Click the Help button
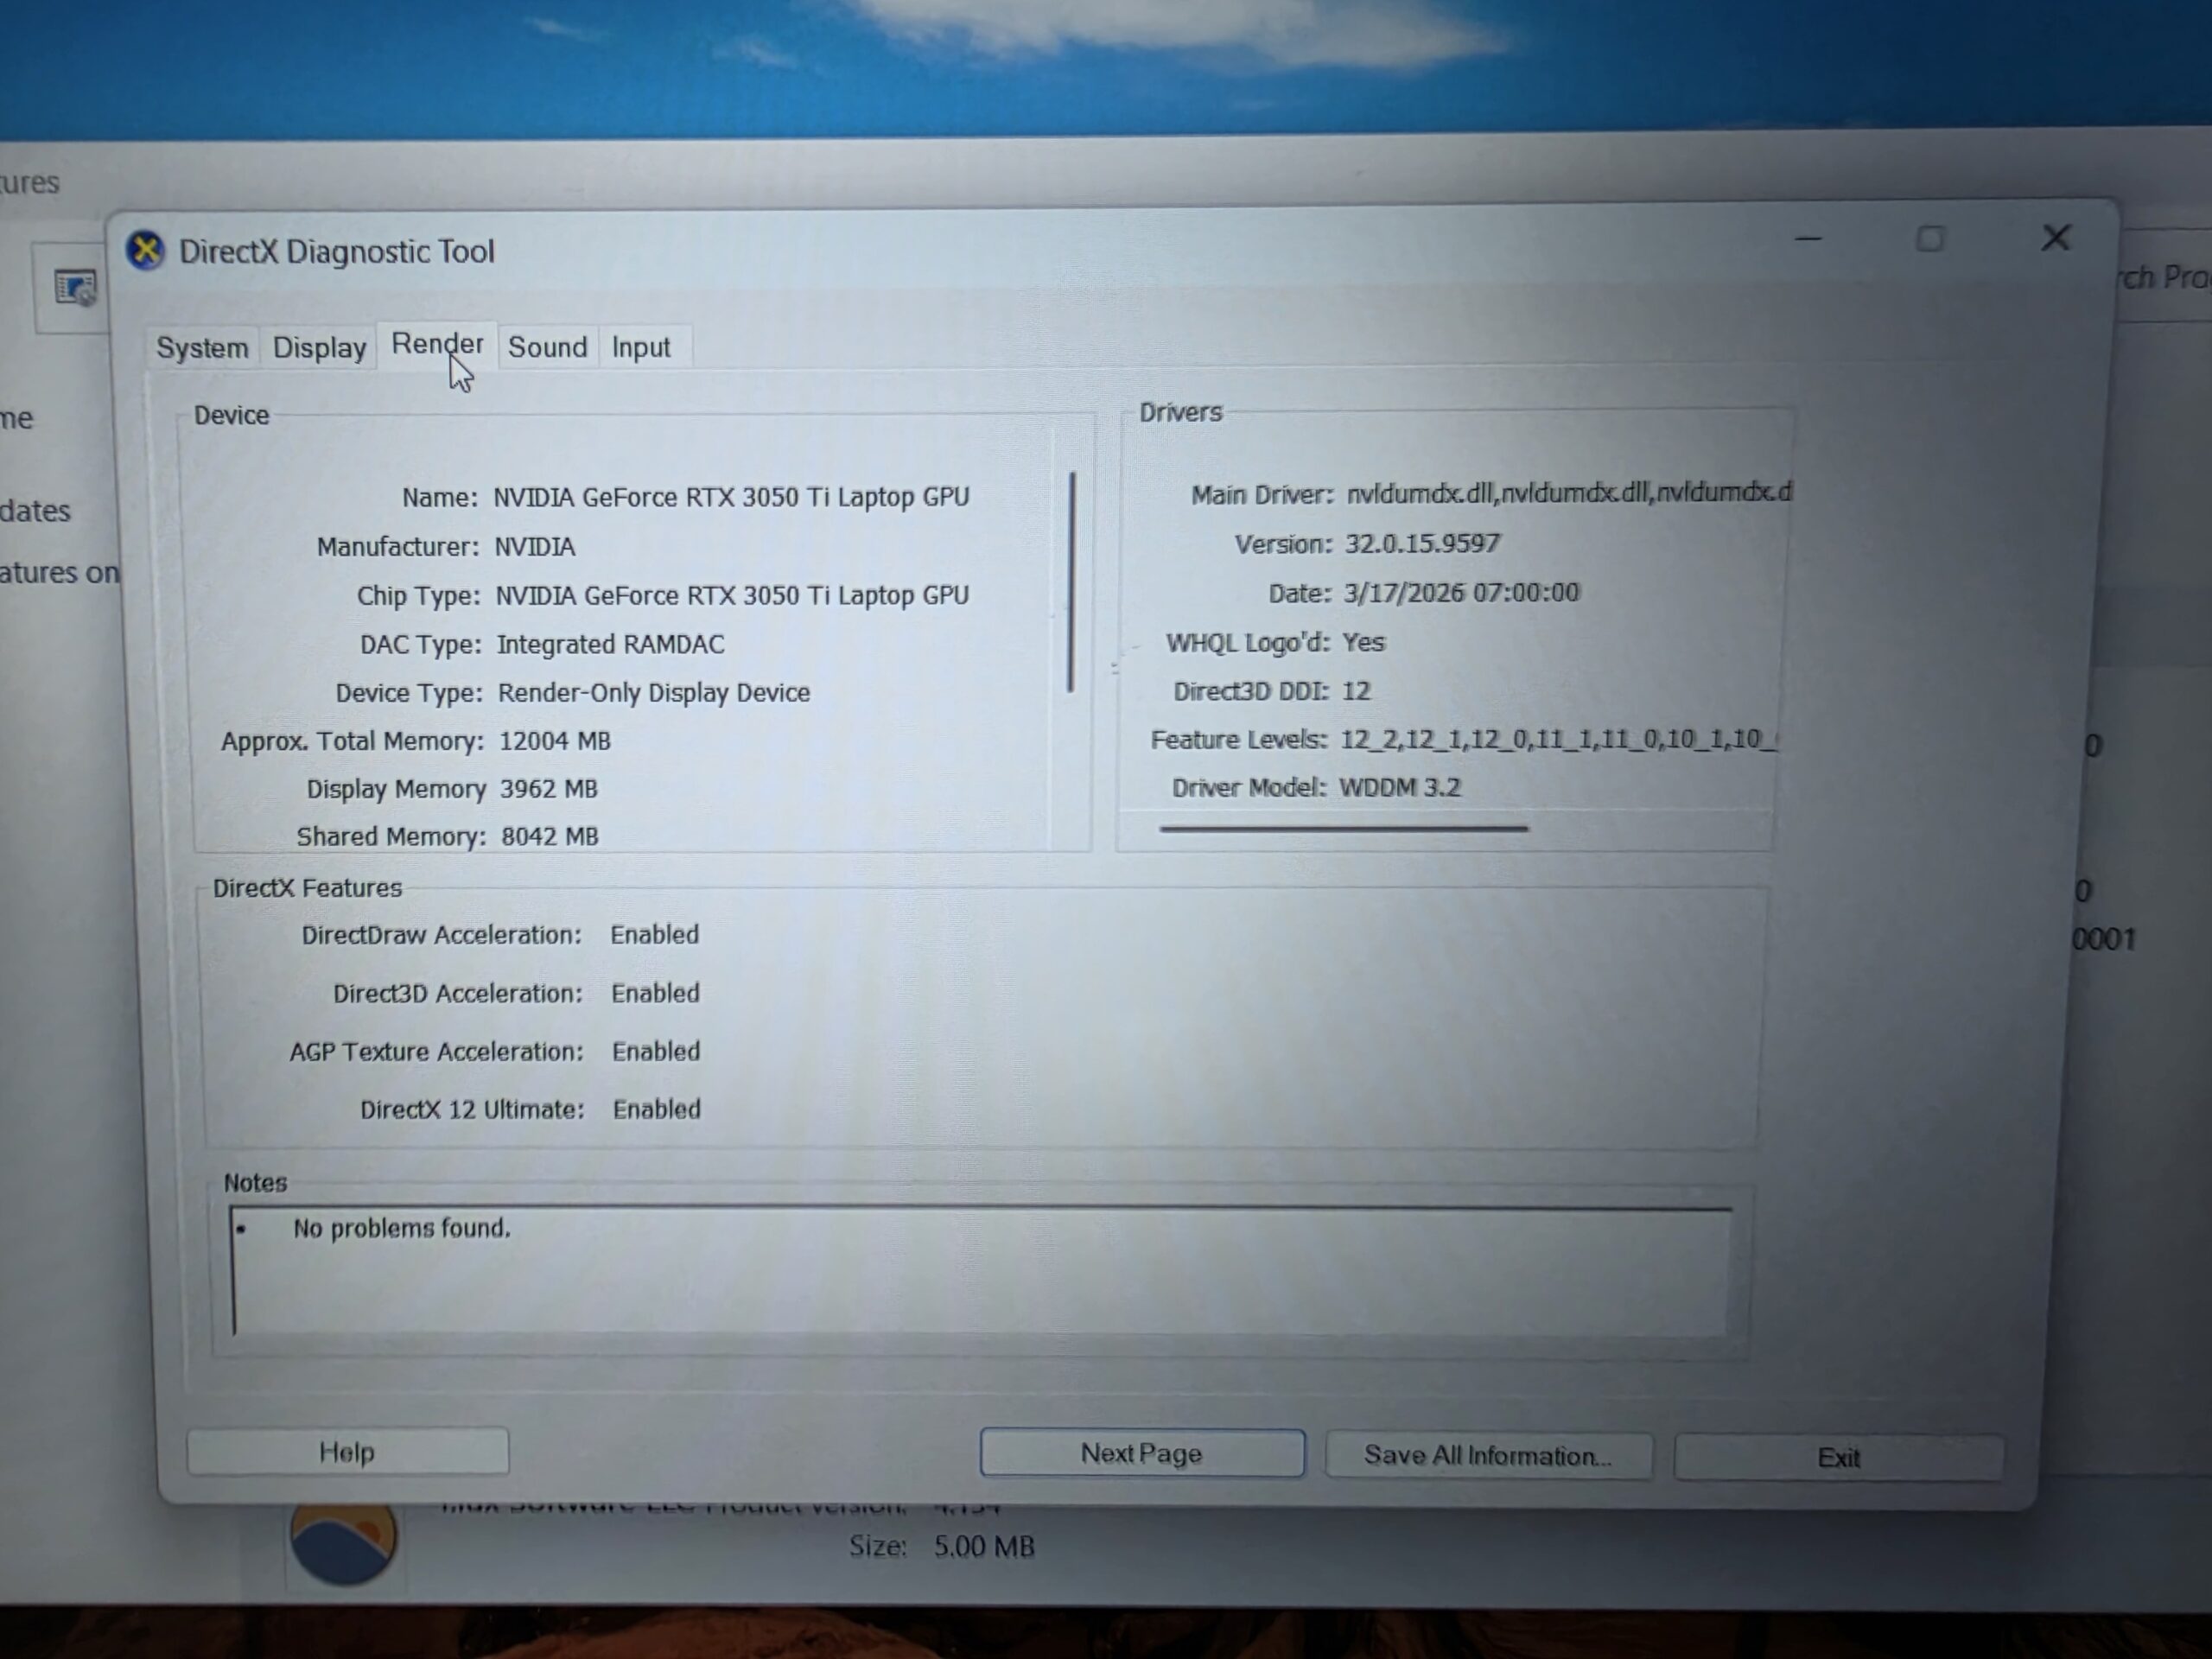This screenshot has height=1659, width=2212. (347, 1451)
